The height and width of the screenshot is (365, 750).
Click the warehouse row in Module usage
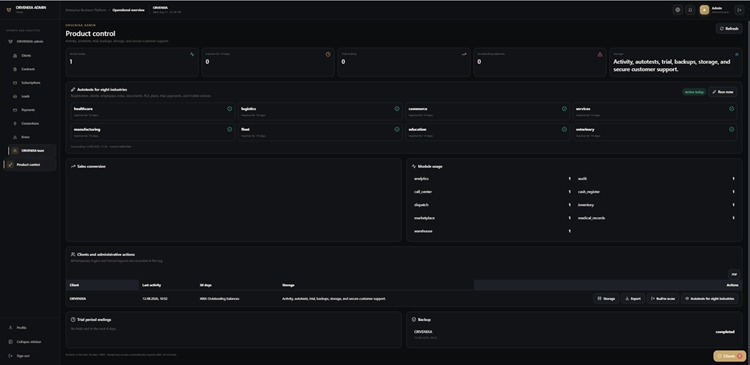492,231
